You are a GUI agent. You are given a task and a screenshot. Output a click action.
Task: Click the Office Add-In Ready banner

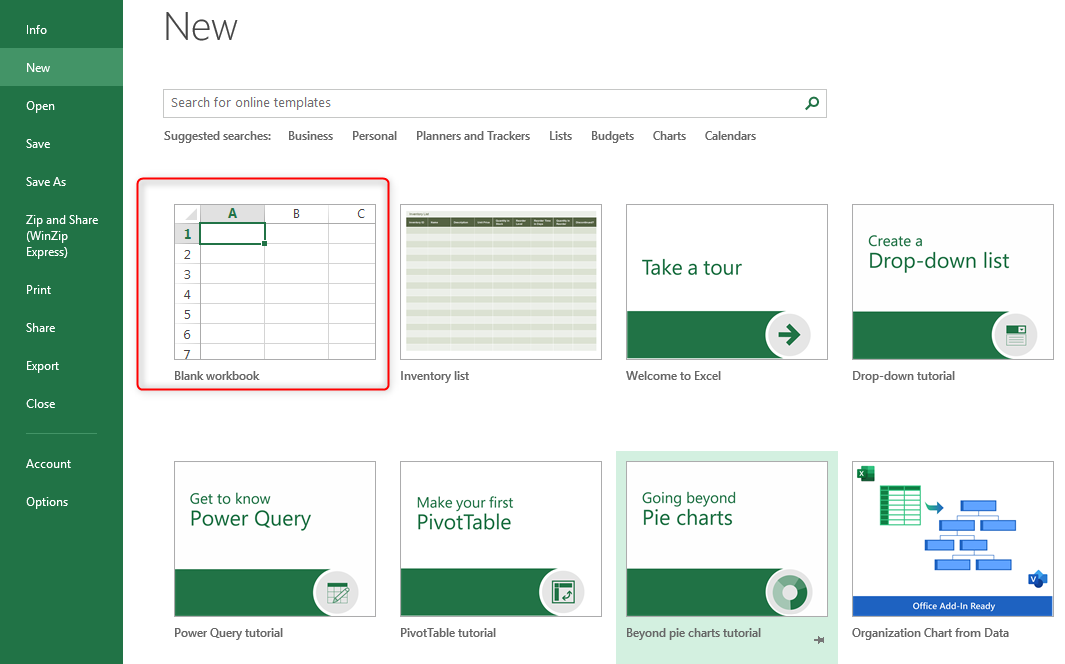953,606
